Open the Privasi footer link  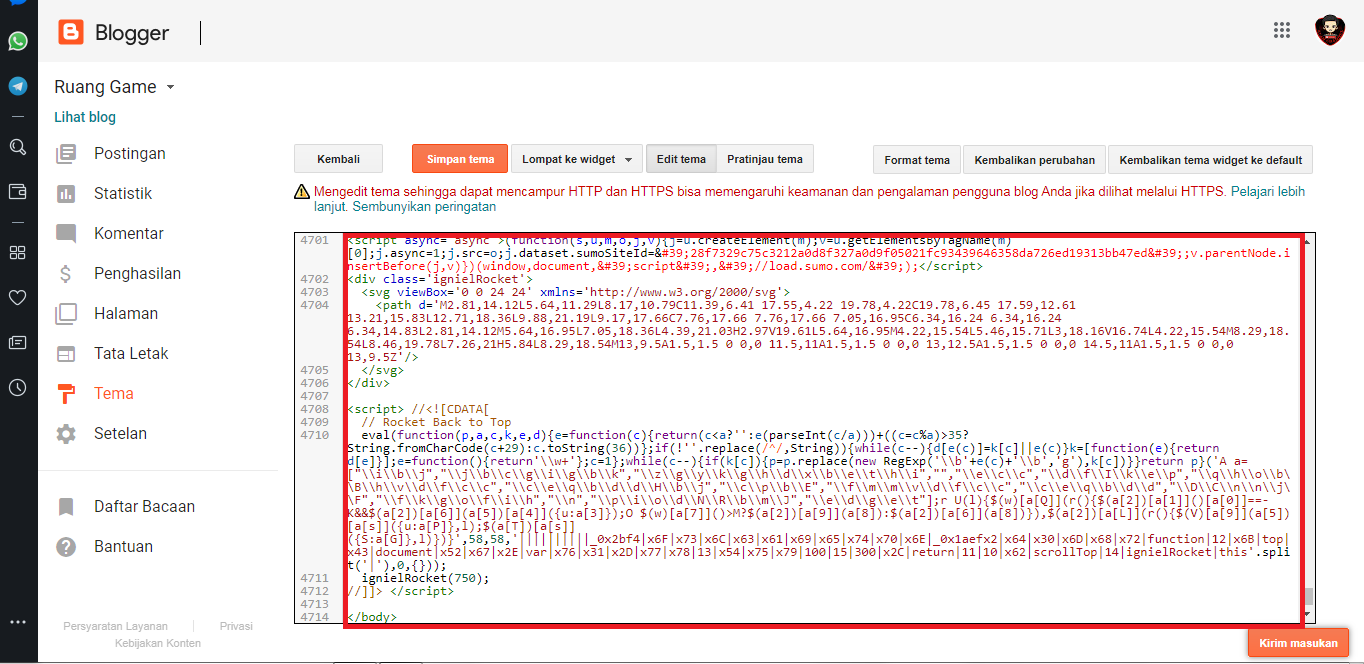236,626
